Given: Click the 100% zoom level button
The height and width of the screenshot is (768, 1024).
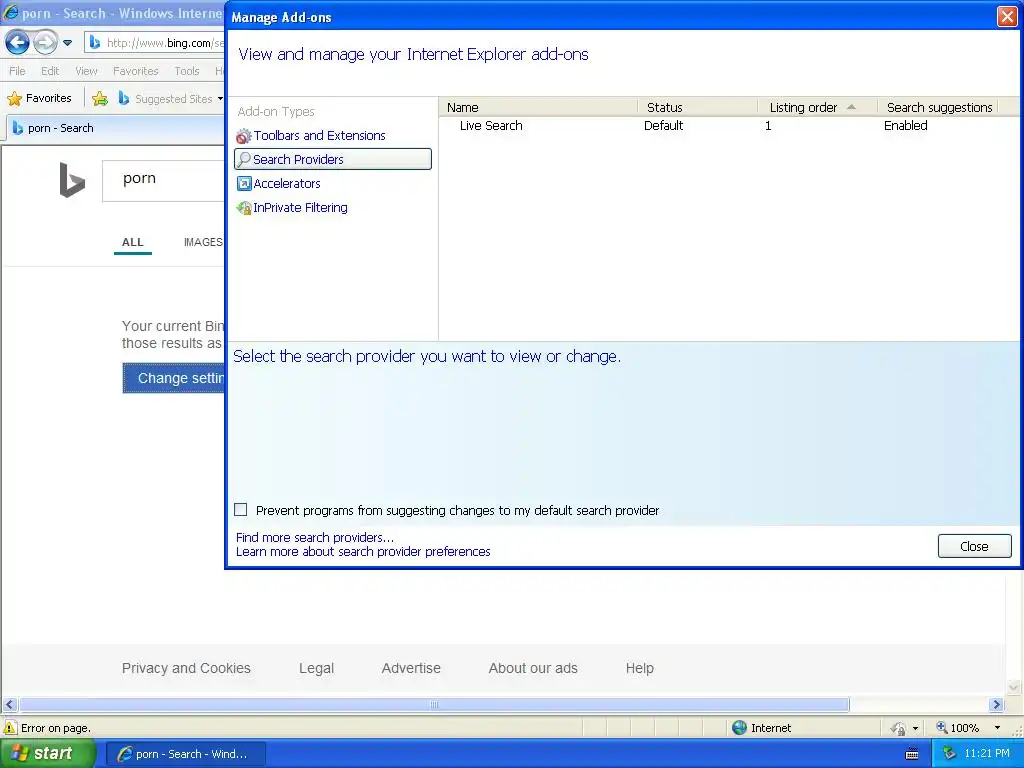Looking at the screenshot, I should [x=959, y=728].
